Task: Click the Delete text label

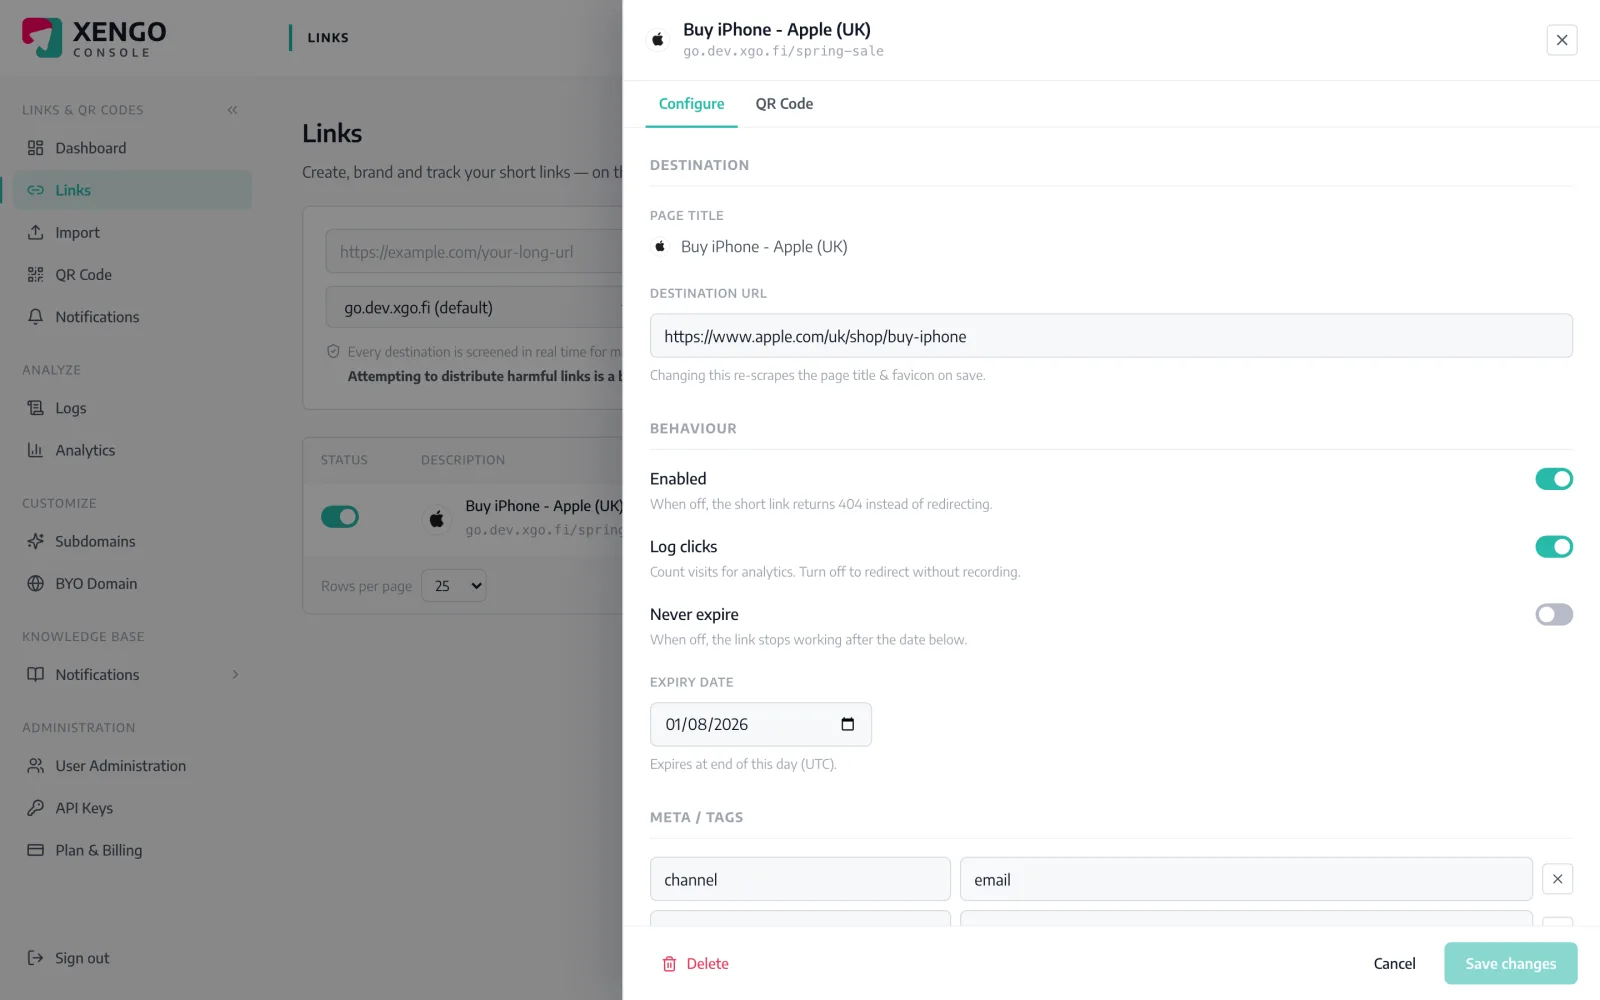Action: pyautogui.click(x=707, y=964)
